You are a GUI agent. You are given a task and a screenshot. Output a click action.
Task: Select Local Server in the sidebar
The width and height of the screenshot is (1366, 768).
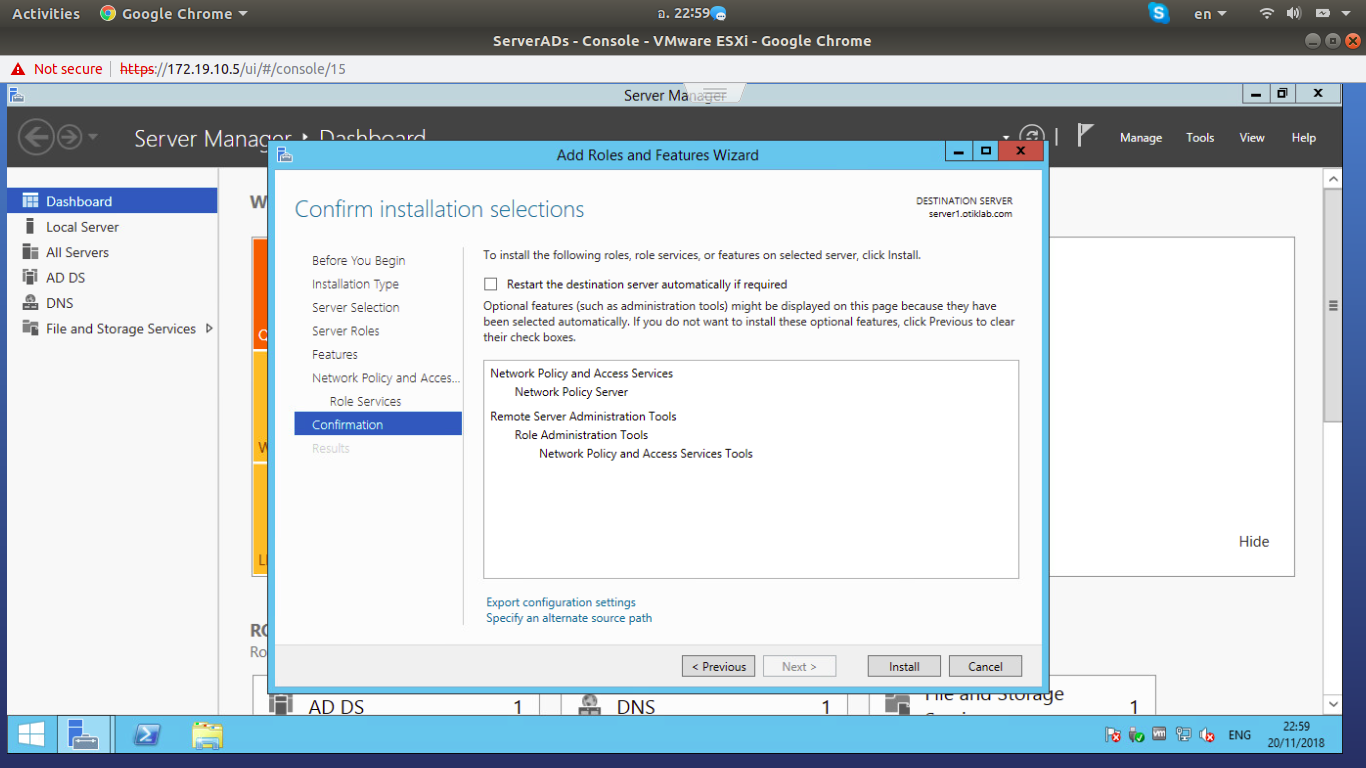tap(112, 227)
